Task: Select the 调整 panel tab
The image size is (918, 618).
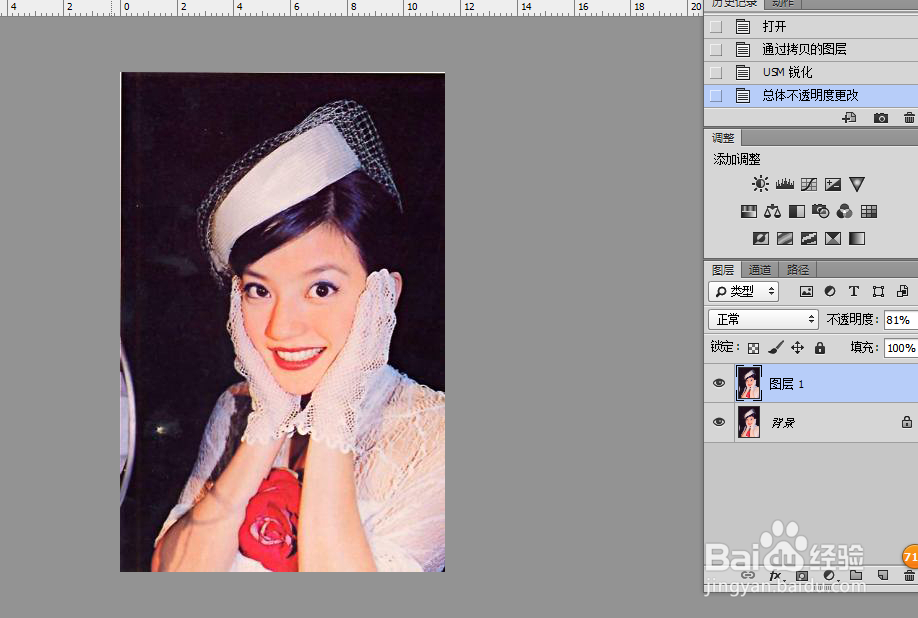Action: pyautogui.click(x=722, y=138)
